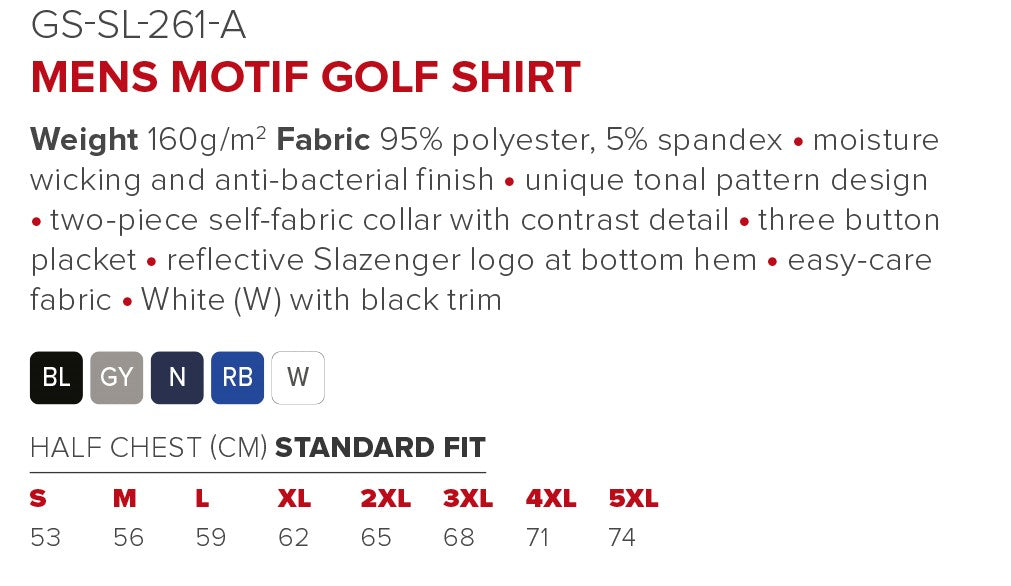Pick the navy N color swatch
Screen dimensions: 1011x586
tap(177, 377)
